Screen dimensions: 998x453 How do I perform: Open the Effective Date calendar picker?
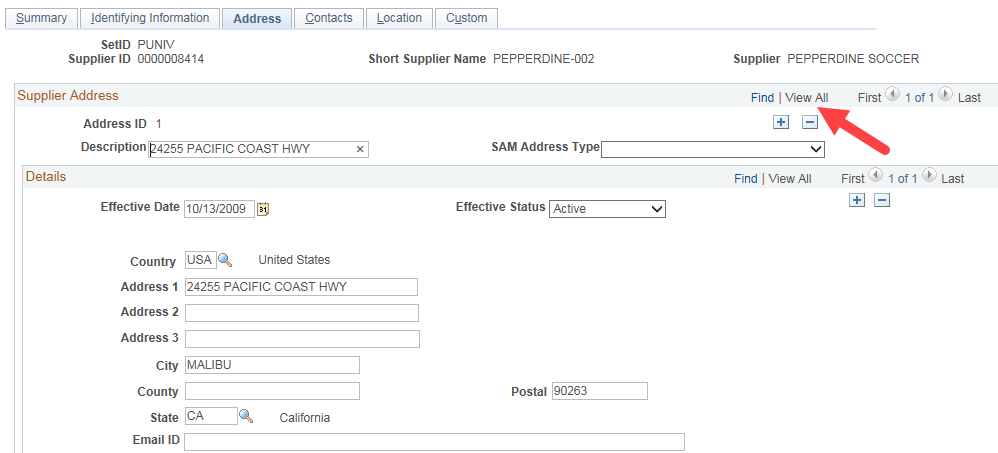click(x=264, y=209)
